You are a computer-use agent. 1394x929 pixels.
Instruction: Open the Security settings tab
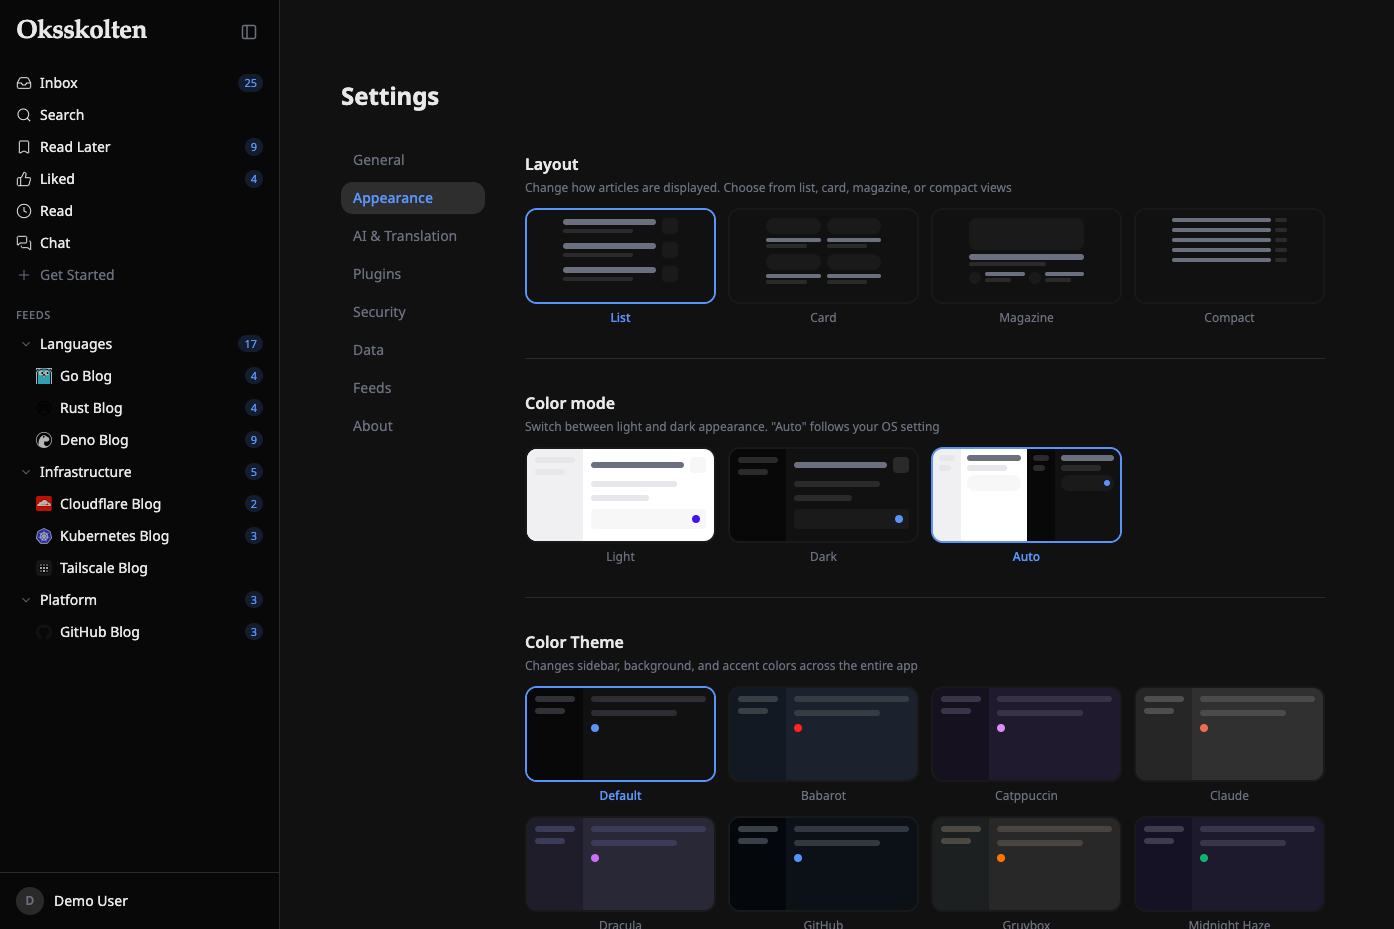413,312
